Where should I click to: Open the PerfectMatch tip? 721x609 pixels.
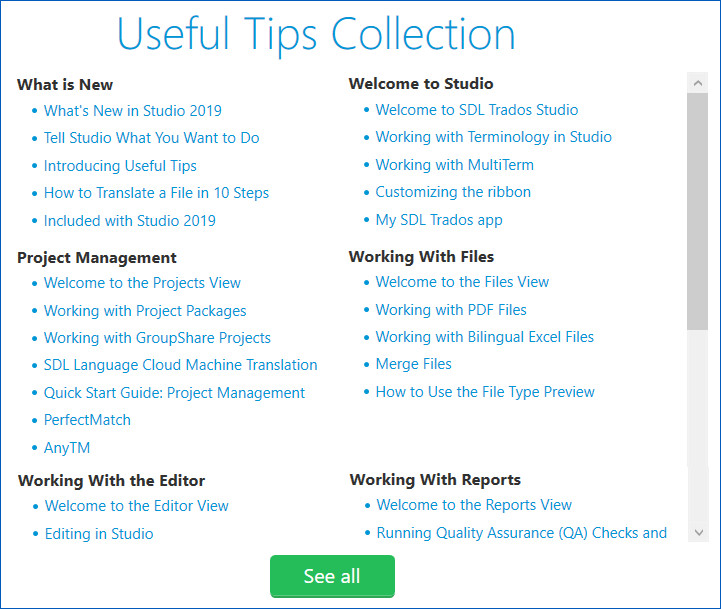87,420
